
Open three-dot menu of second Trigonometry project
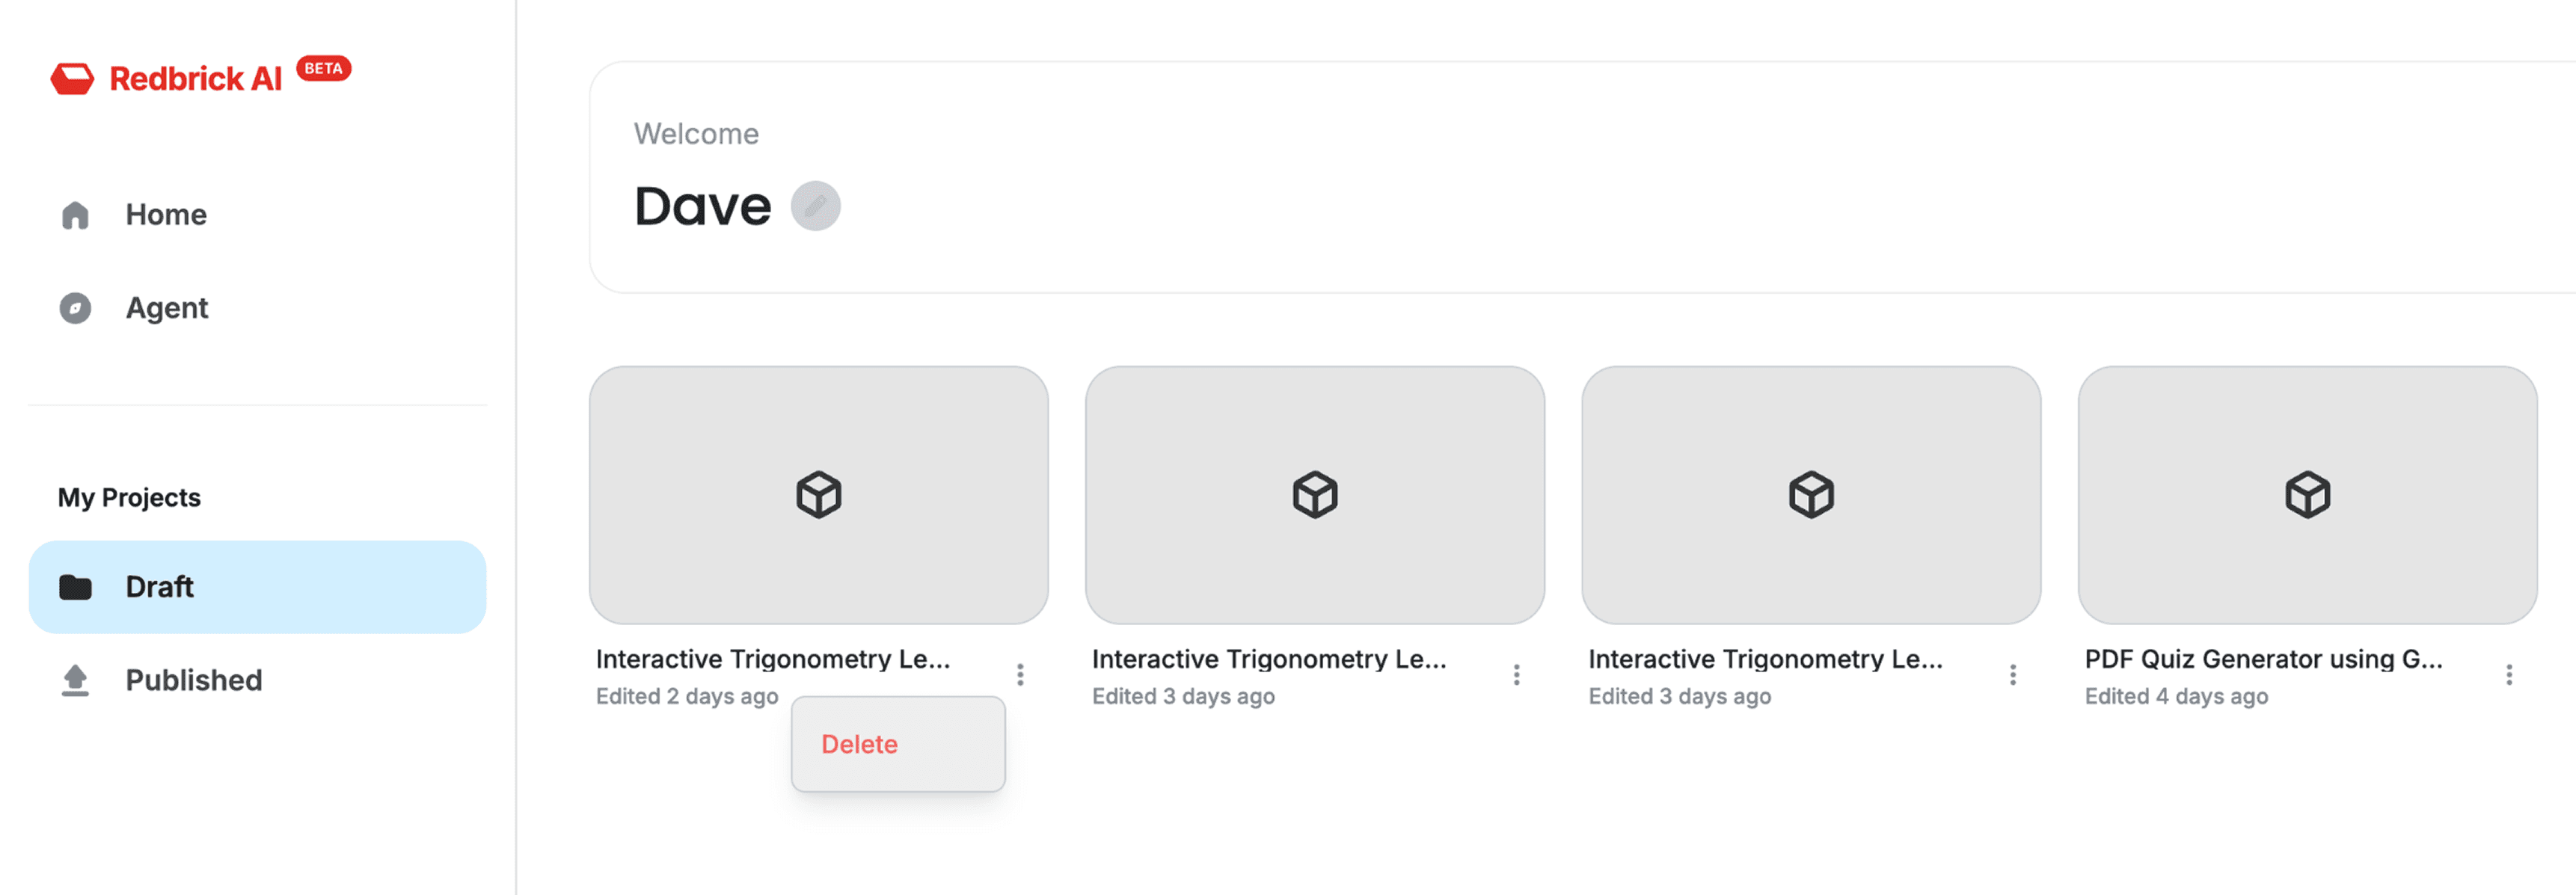pyautogui.click(x=1516, y=675)
